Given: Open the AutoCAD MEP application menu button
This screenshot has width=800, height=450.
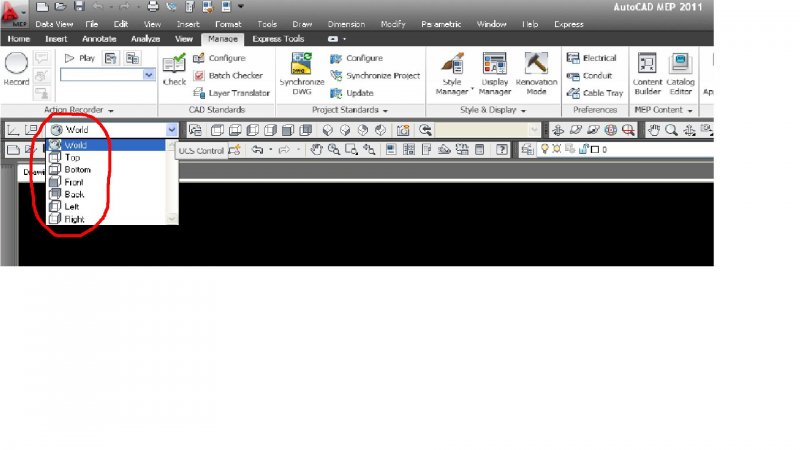Looking at the screenshot, I should pos(13,14).
